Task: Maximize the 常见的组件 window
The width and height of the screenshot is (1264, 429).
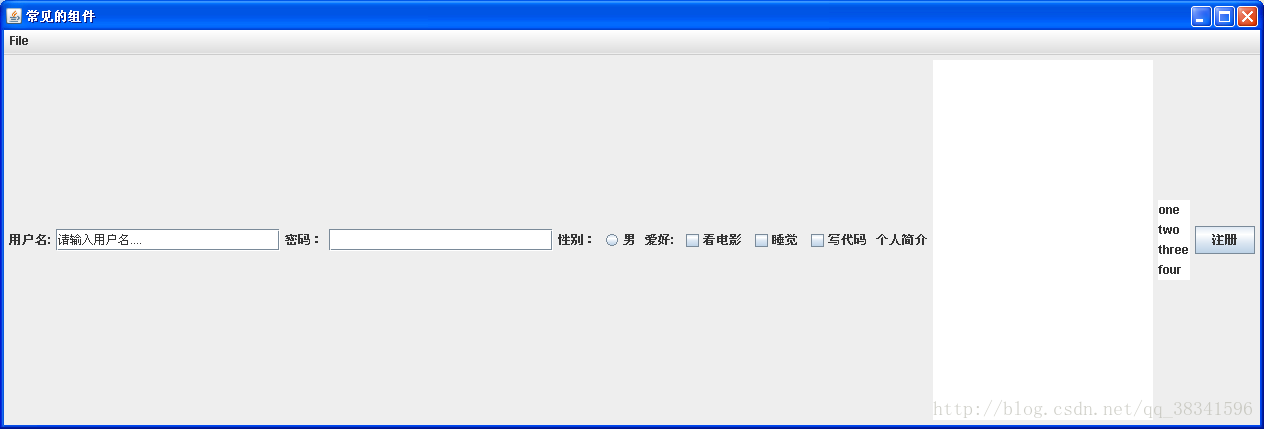Action: pos(1224,16)
